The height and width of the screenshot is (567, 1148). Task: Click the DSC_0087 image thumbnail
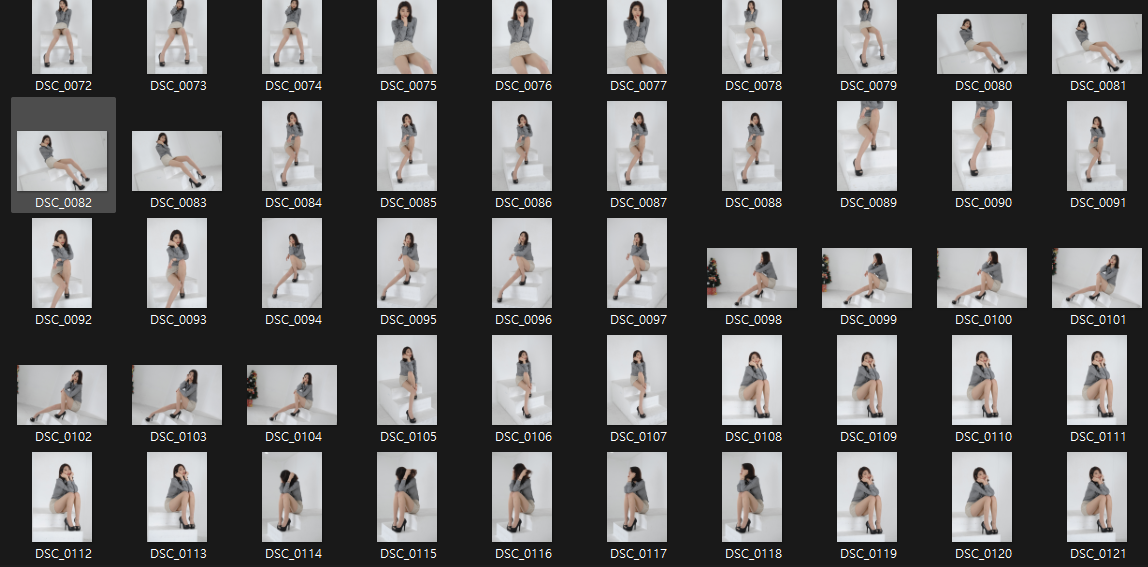[x=637, y=146]
